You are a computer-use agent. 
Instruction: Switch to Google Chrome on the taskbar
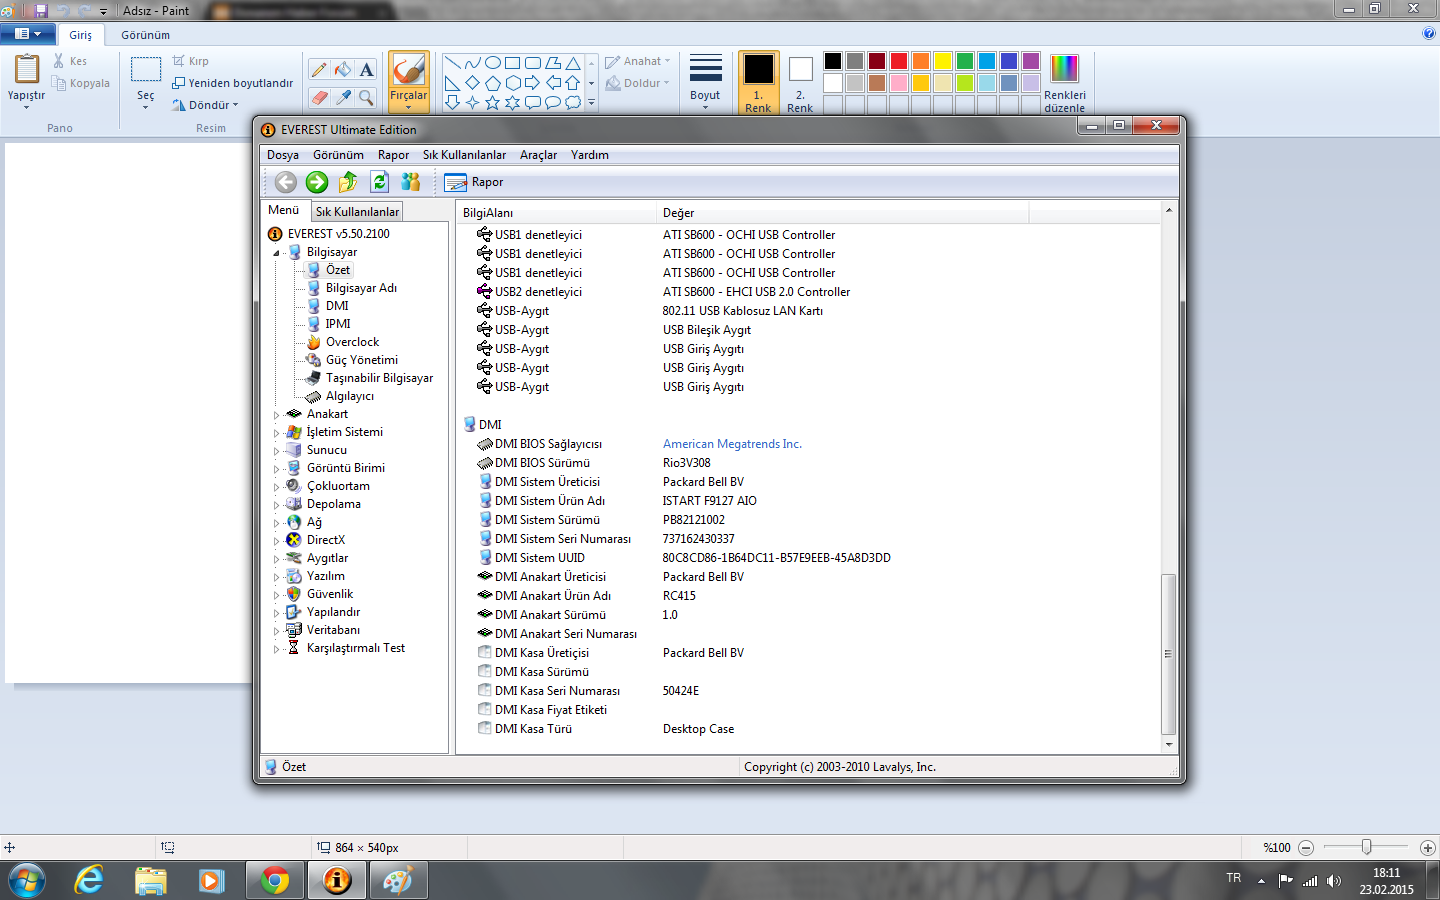tap(275, 880)
